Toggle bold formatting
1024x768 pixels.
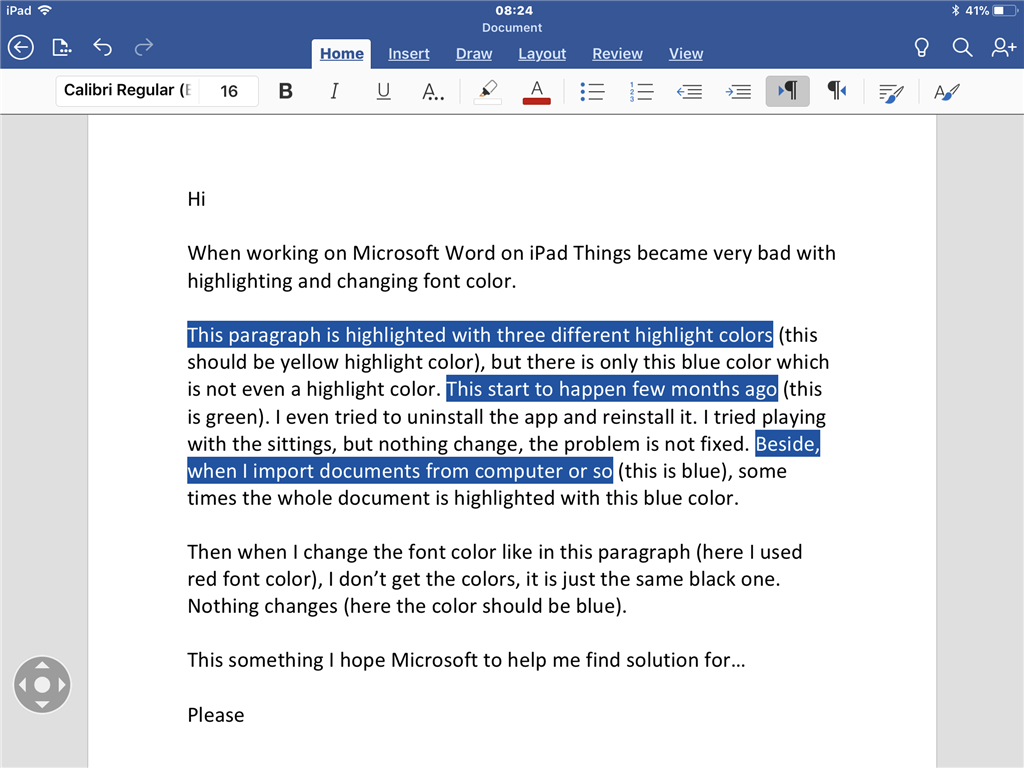285,91
